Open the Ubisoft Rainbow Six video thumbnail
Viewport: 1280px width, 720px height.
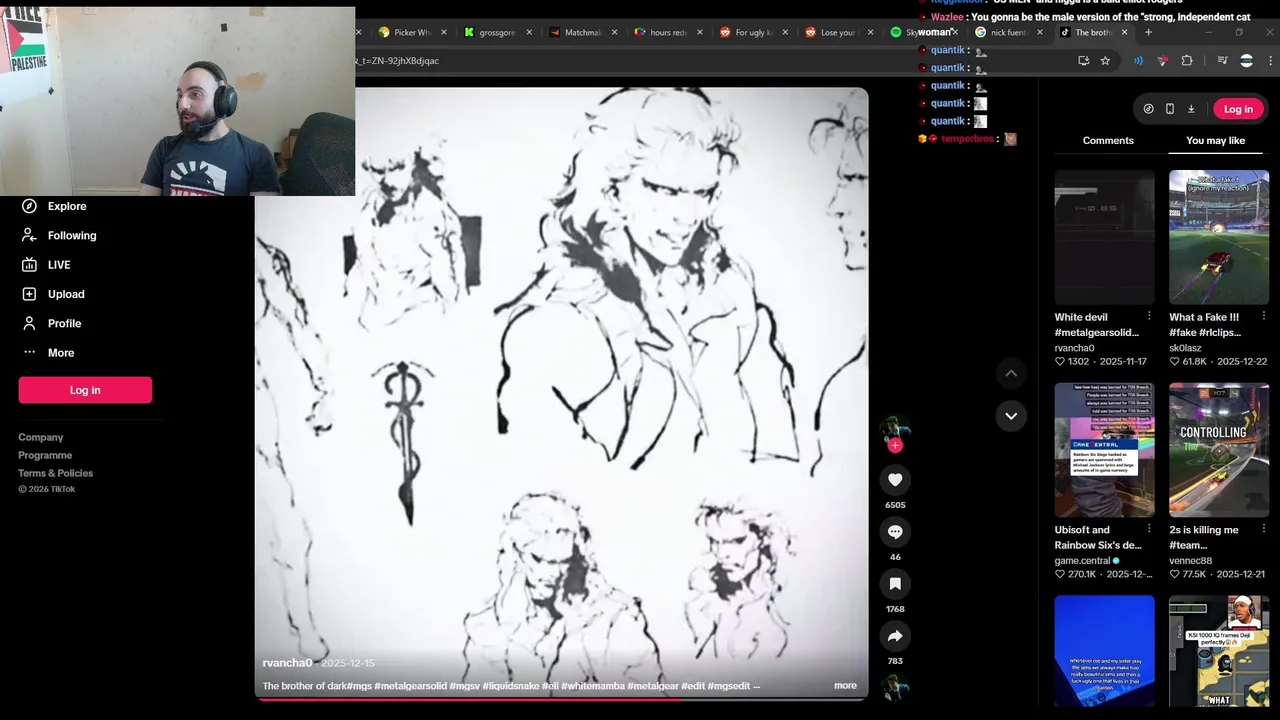pyautogui.click(x=1104, y=450)
